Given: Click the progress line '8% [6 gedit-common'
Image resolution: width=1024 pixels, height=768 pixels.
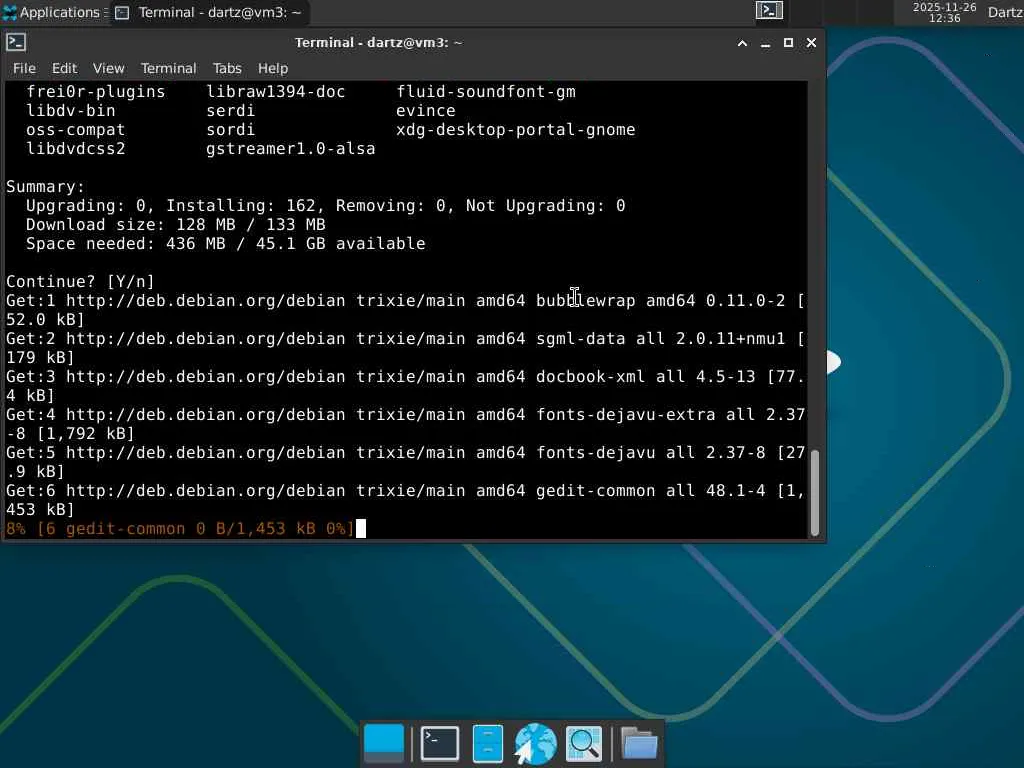Looking at the screenshot, I should coord(180,528).
